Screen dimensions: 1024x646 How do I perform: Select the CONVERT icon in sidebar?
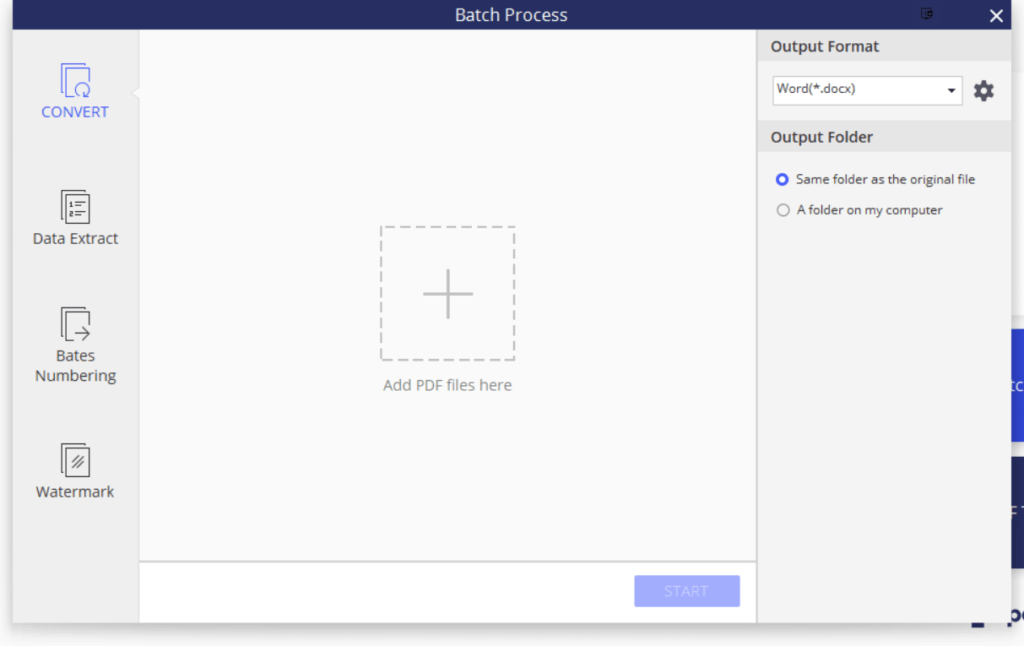(75, 80)
